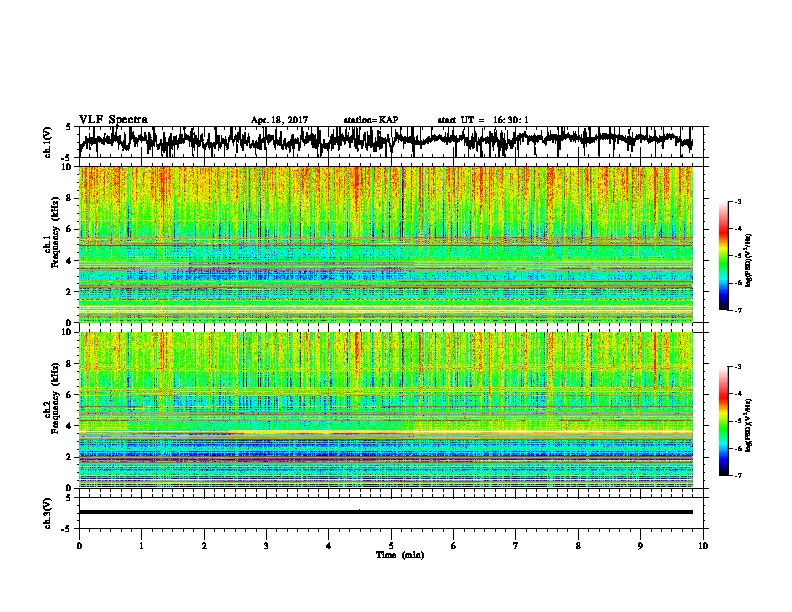
Task: Click the "-3" label on ch.2 color bar
Action: [x=738, y=367]
